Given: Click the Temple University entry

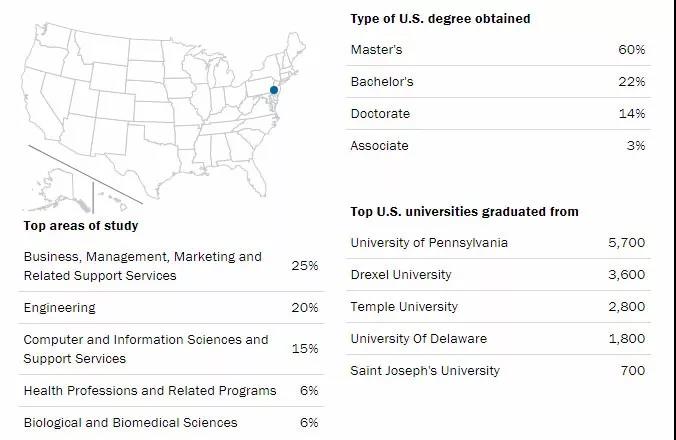Looking at the screenshot, I should (x=404, y=306).
